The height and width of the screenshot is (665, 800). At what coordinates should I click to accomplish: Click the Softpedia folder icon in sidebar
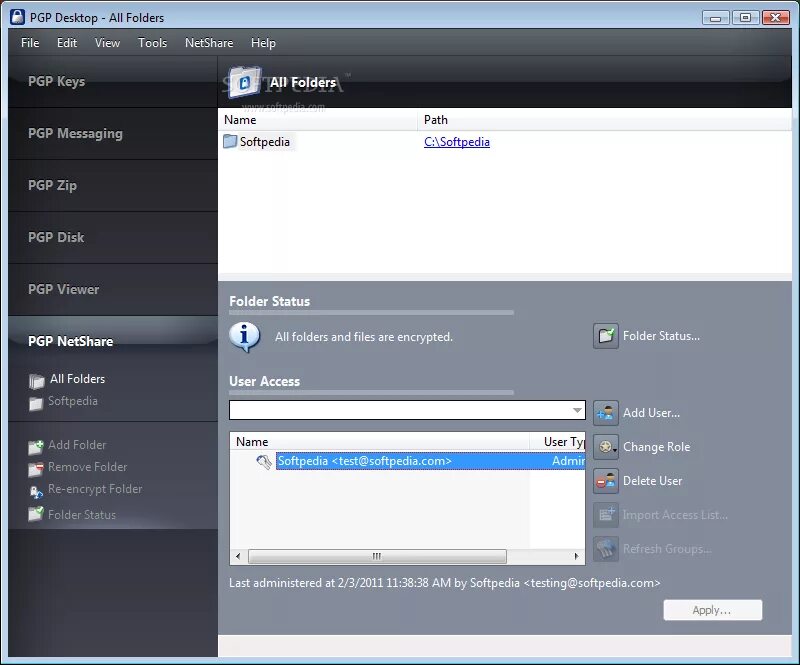pyautogui.click(x=36, y=404)
